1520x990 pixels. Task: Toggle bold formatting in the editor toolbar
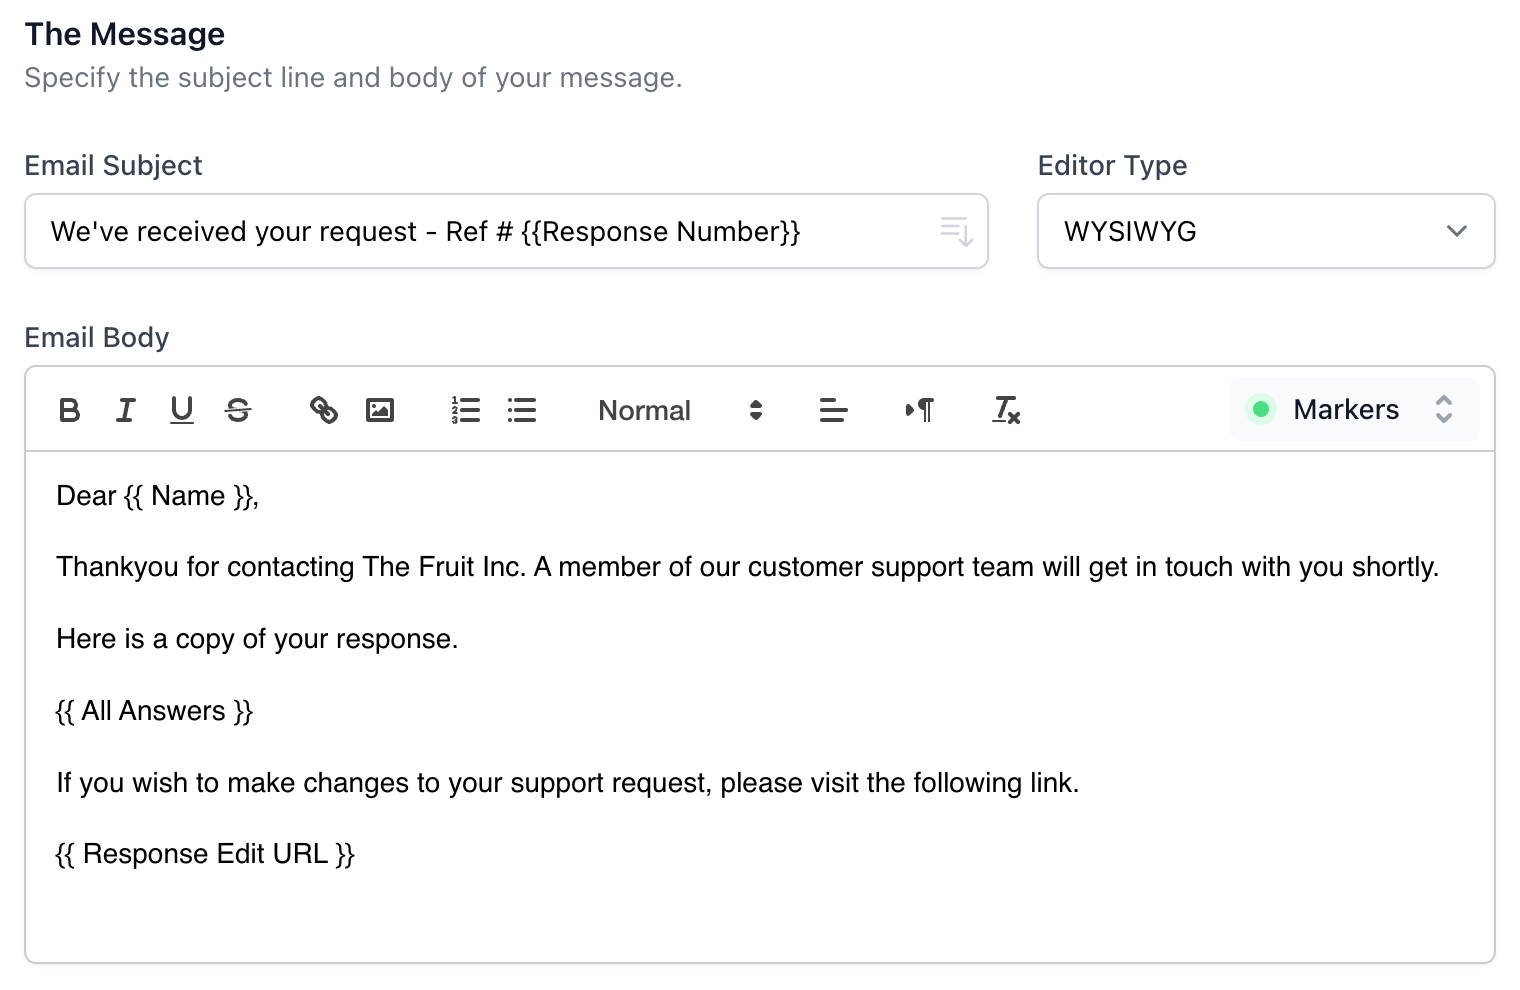(x=68, y=410)
